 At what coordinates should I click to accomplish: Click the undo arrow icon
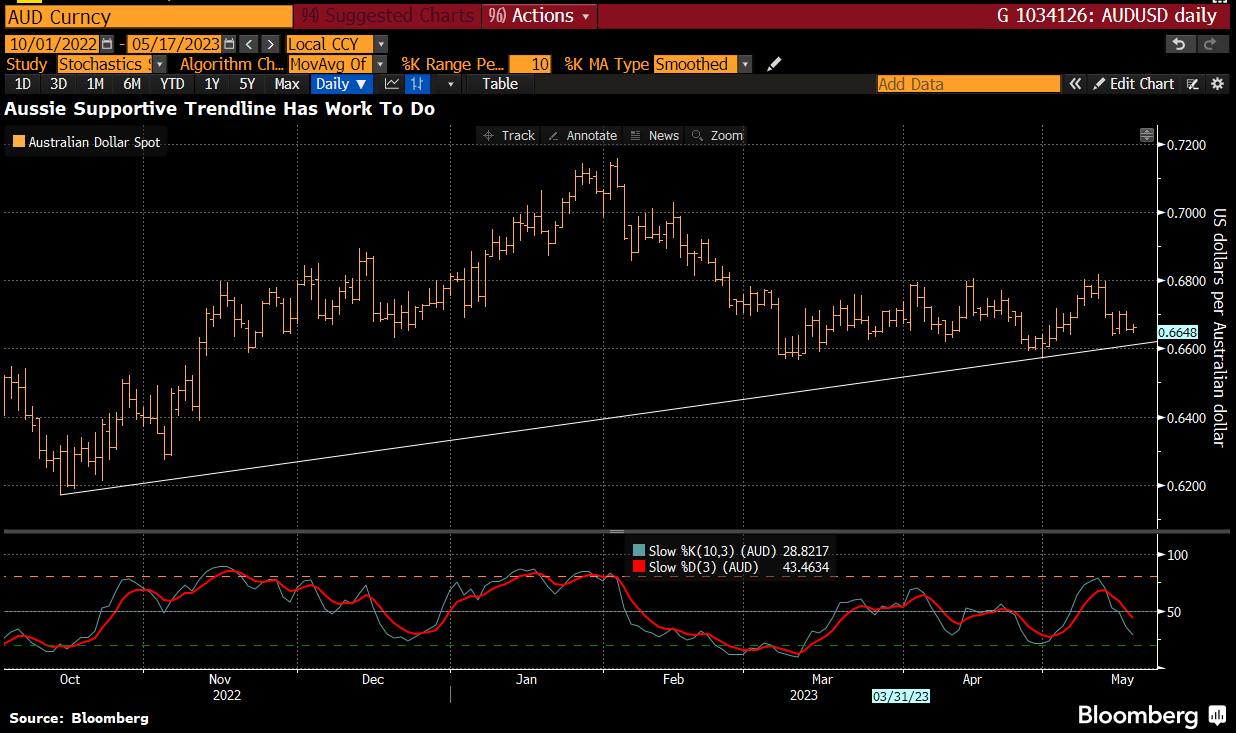pyautogui.click(x=1180, y=44)
